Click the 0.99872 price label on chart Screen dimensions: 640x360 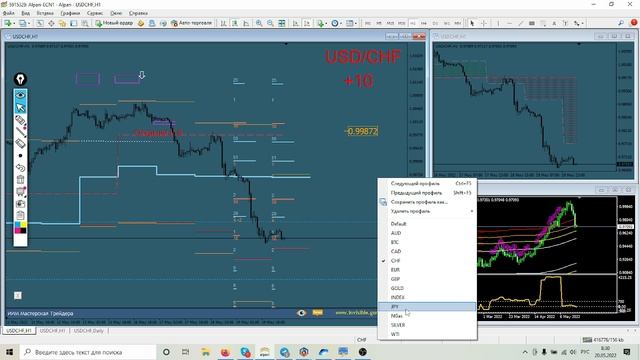coord(362,131)
